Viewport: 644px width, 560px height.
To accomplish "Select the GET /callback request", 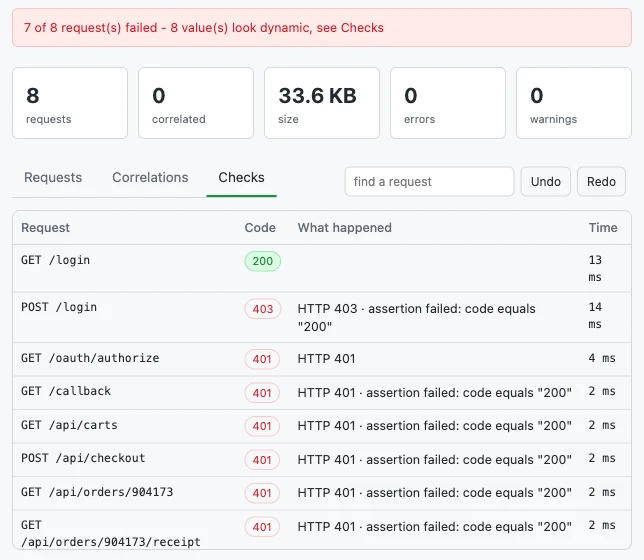I will tap(322, 392).
